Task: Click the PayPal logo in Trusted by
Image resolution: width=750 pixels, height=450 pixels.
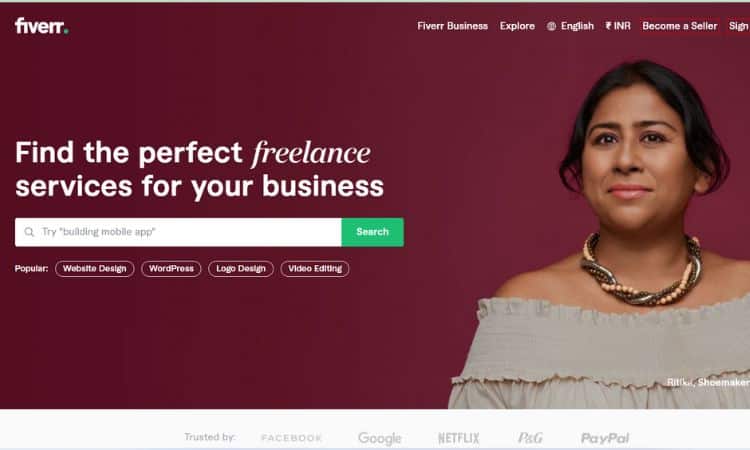Action: [605, 438]
